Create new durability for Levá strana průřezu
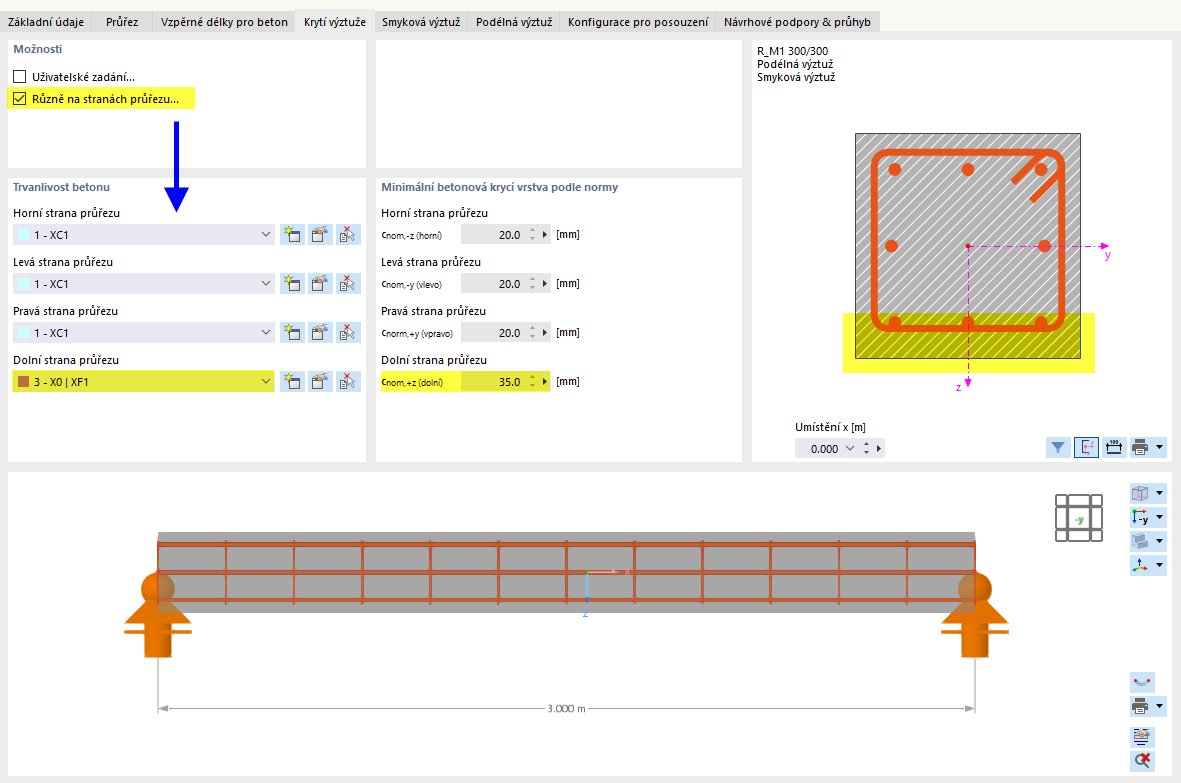Viewport: 1181px width, 783px height. coord(292,284)
